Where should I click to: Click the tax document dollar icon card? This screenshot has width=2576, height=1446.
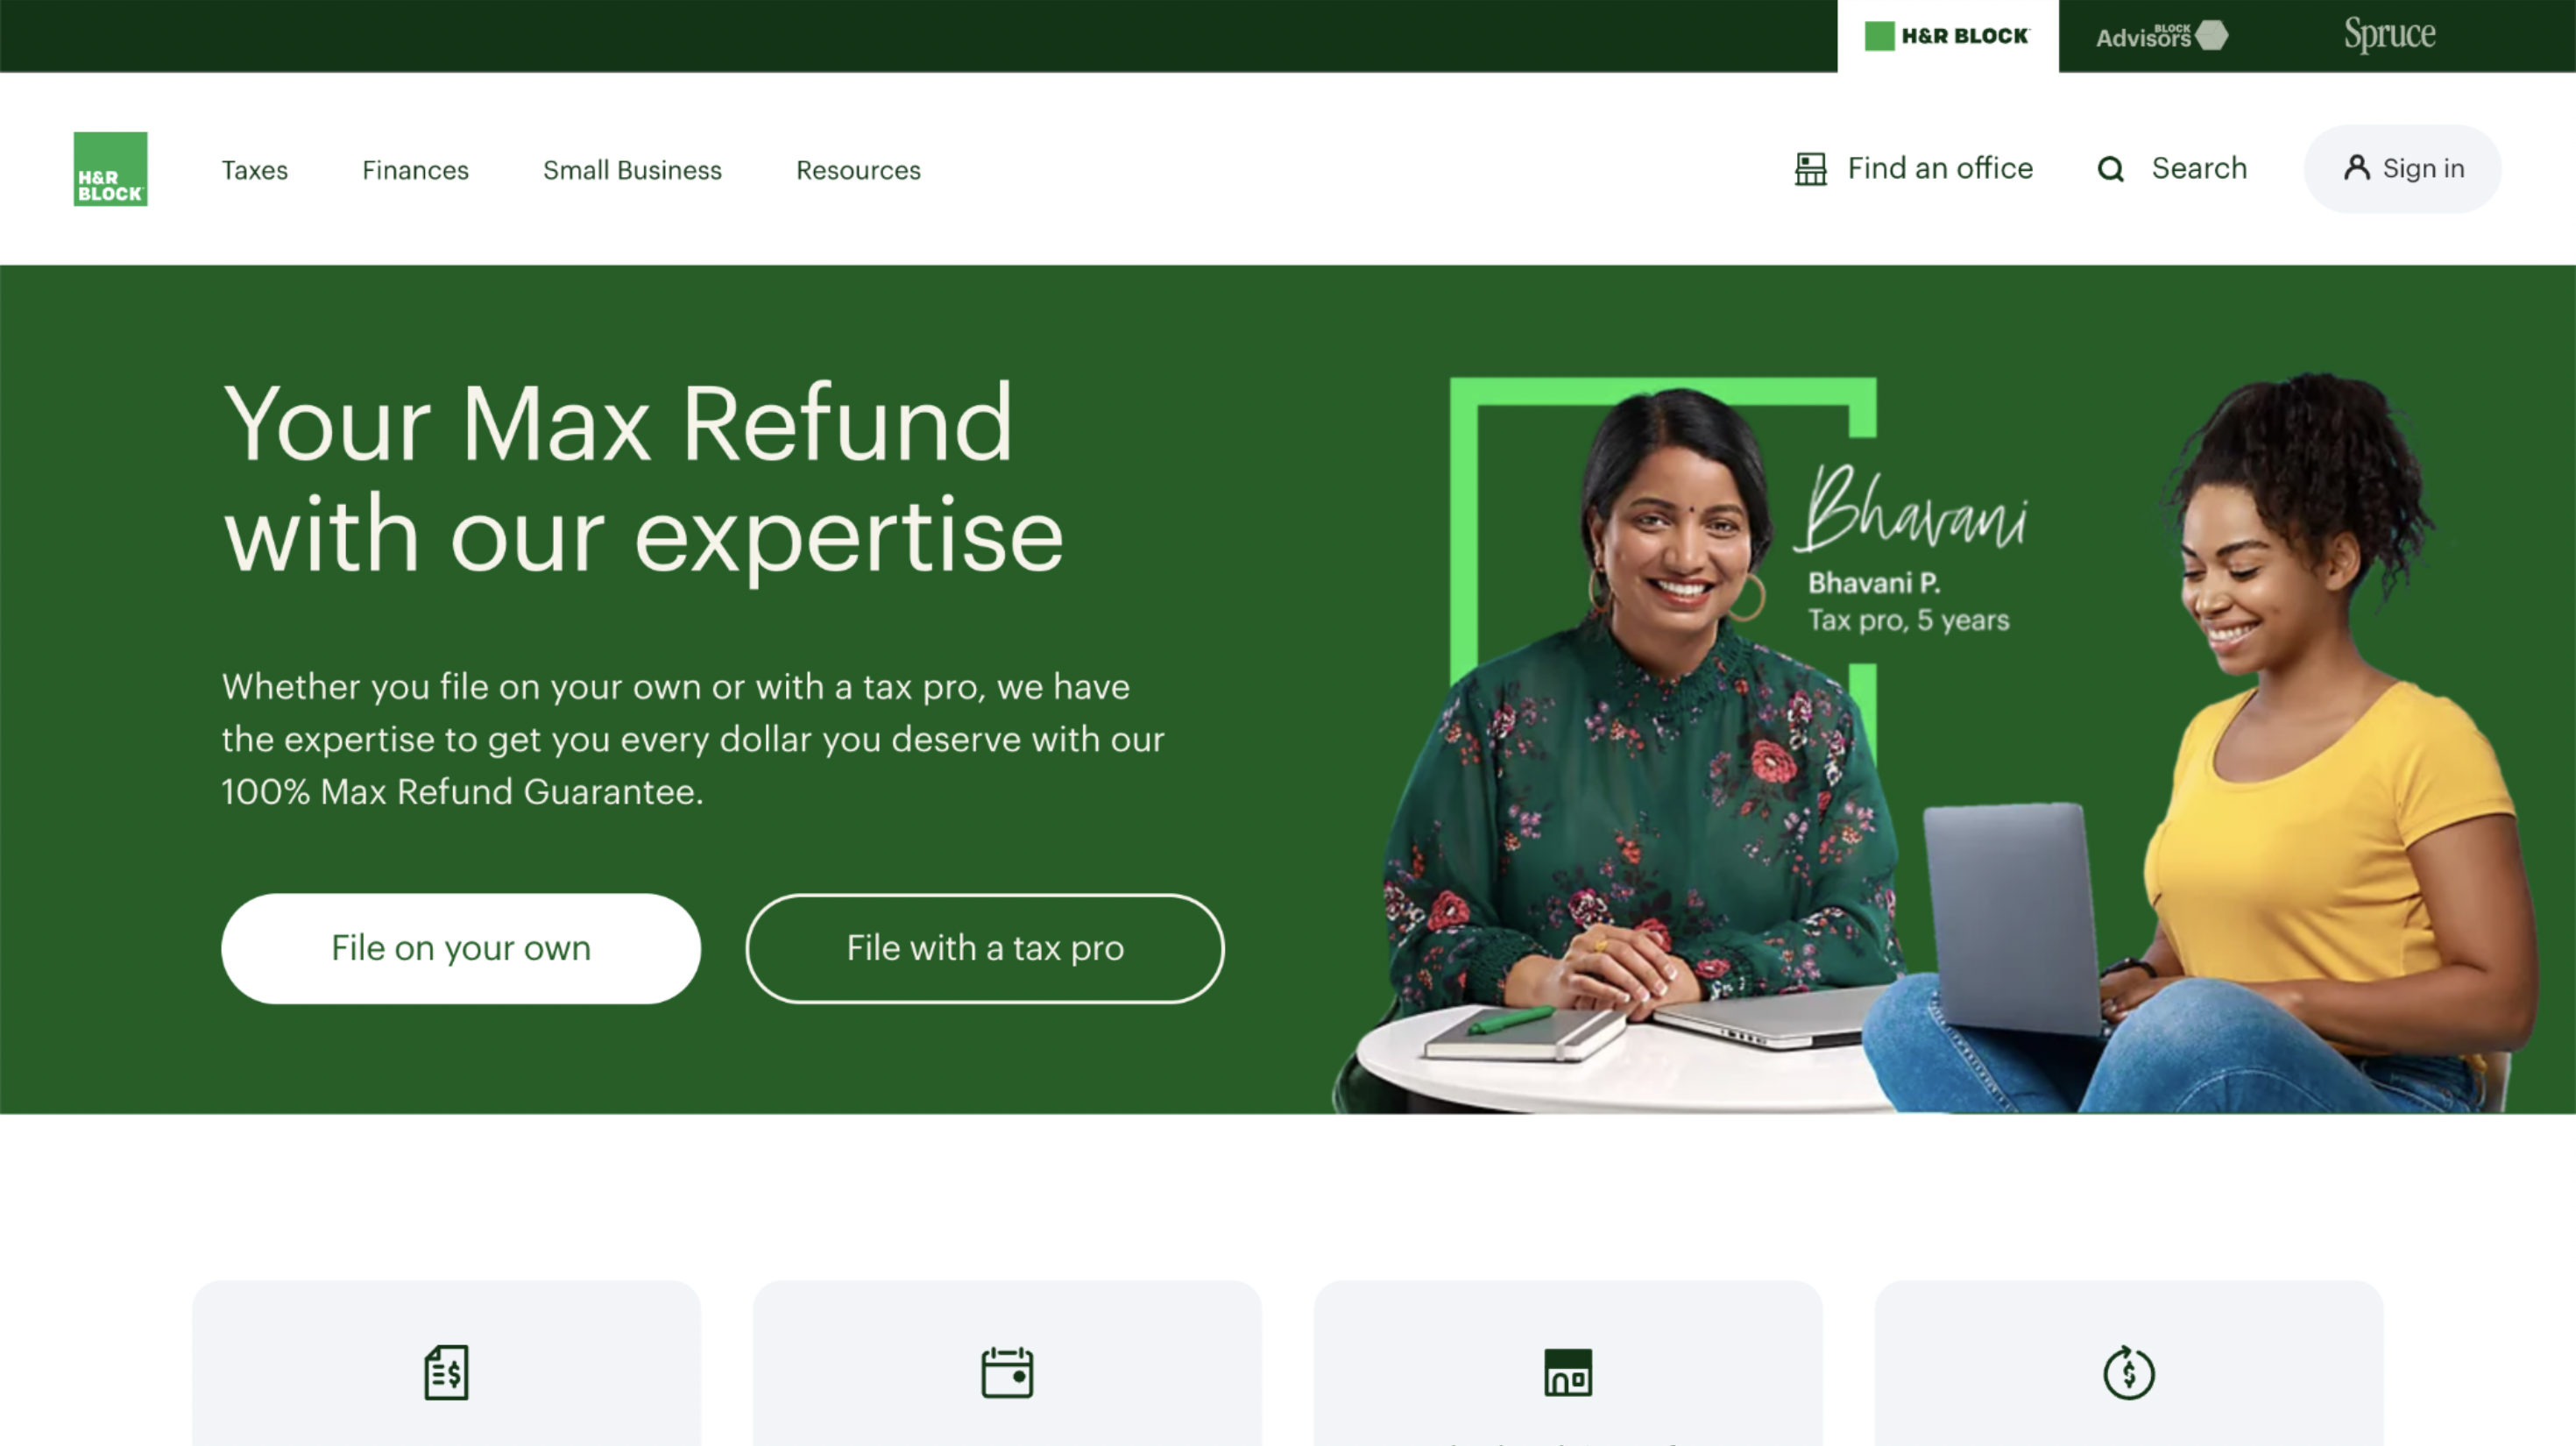coord(446,1363)
